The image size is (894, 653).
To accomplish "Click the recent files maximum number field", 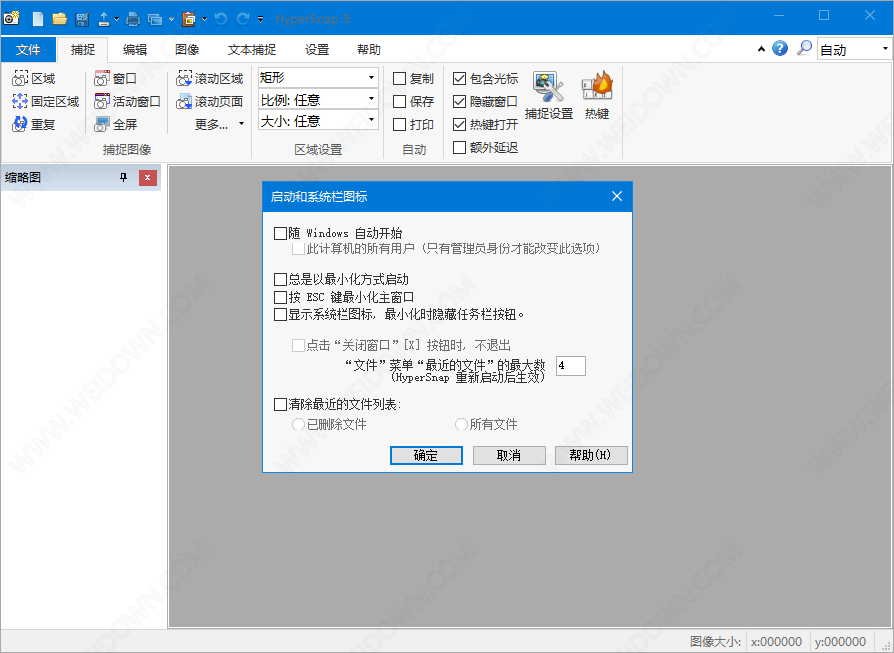I will coord(571,366).
